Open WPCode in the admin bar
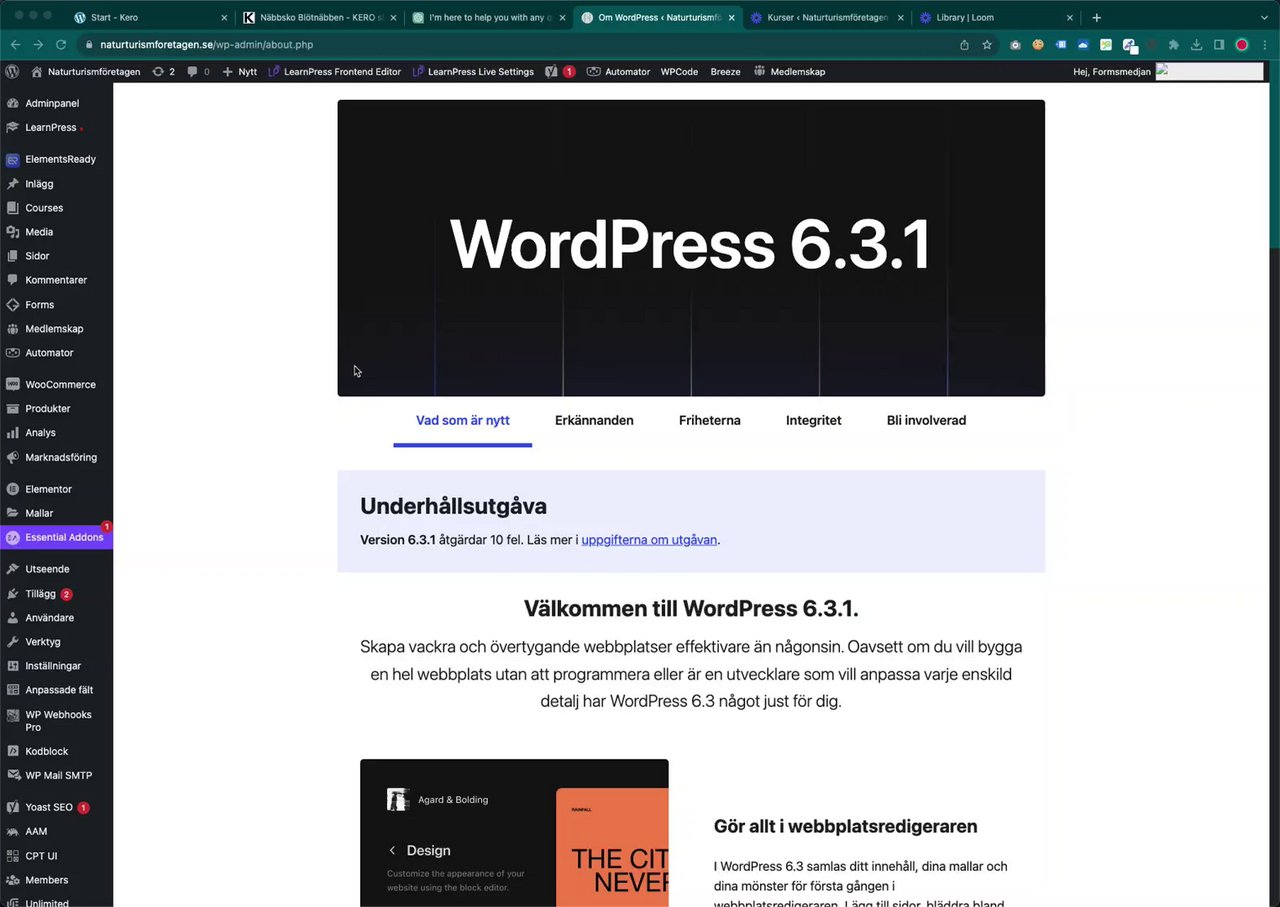The image size is (1280, 907). [679, 72]
